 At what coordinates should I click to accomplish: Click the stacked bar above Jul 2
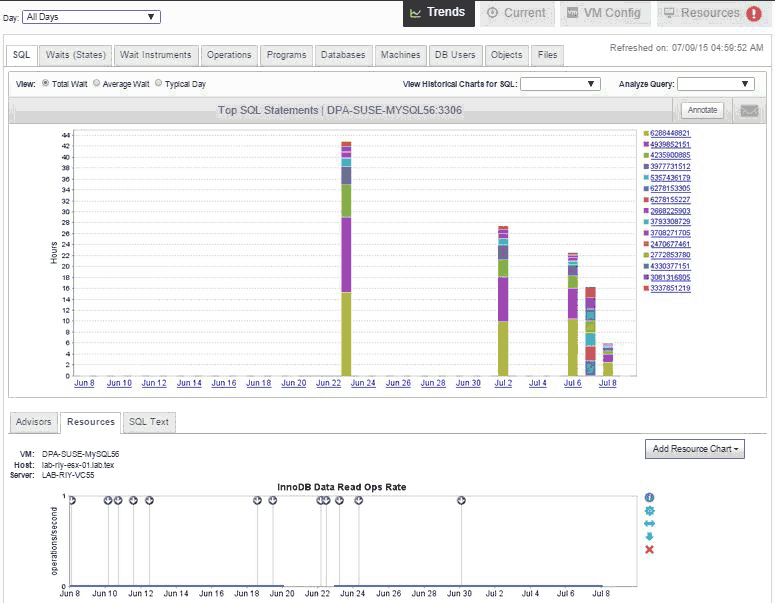tap(503, 301)
